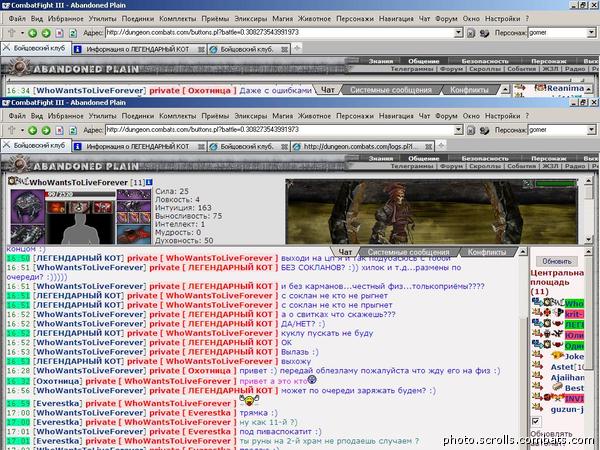Click scroll-up arrow of player list pane
Image resolution: width=600 pixels, height=450 pixels.
click(x=589, y=251)
